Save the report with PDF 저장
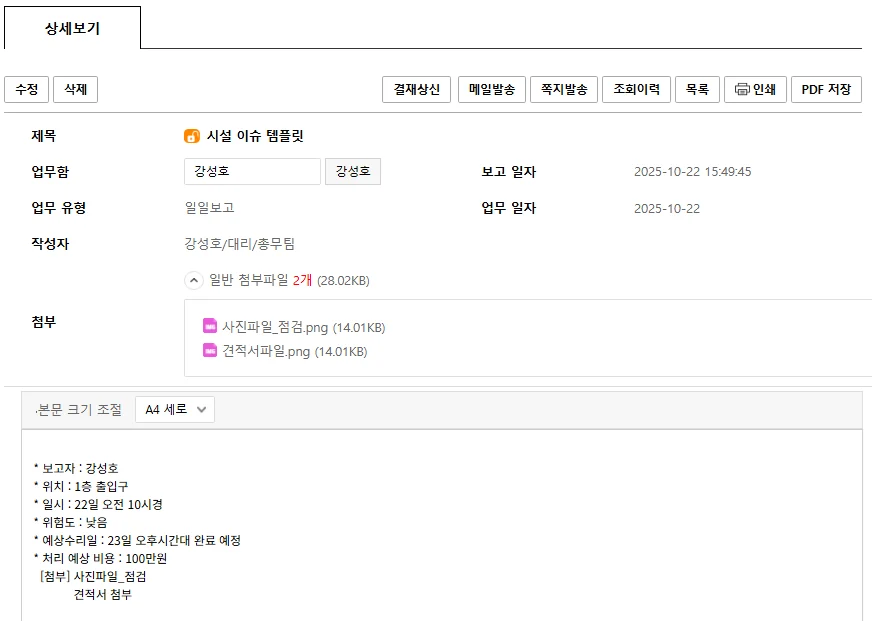 click(x=826, y=89)
